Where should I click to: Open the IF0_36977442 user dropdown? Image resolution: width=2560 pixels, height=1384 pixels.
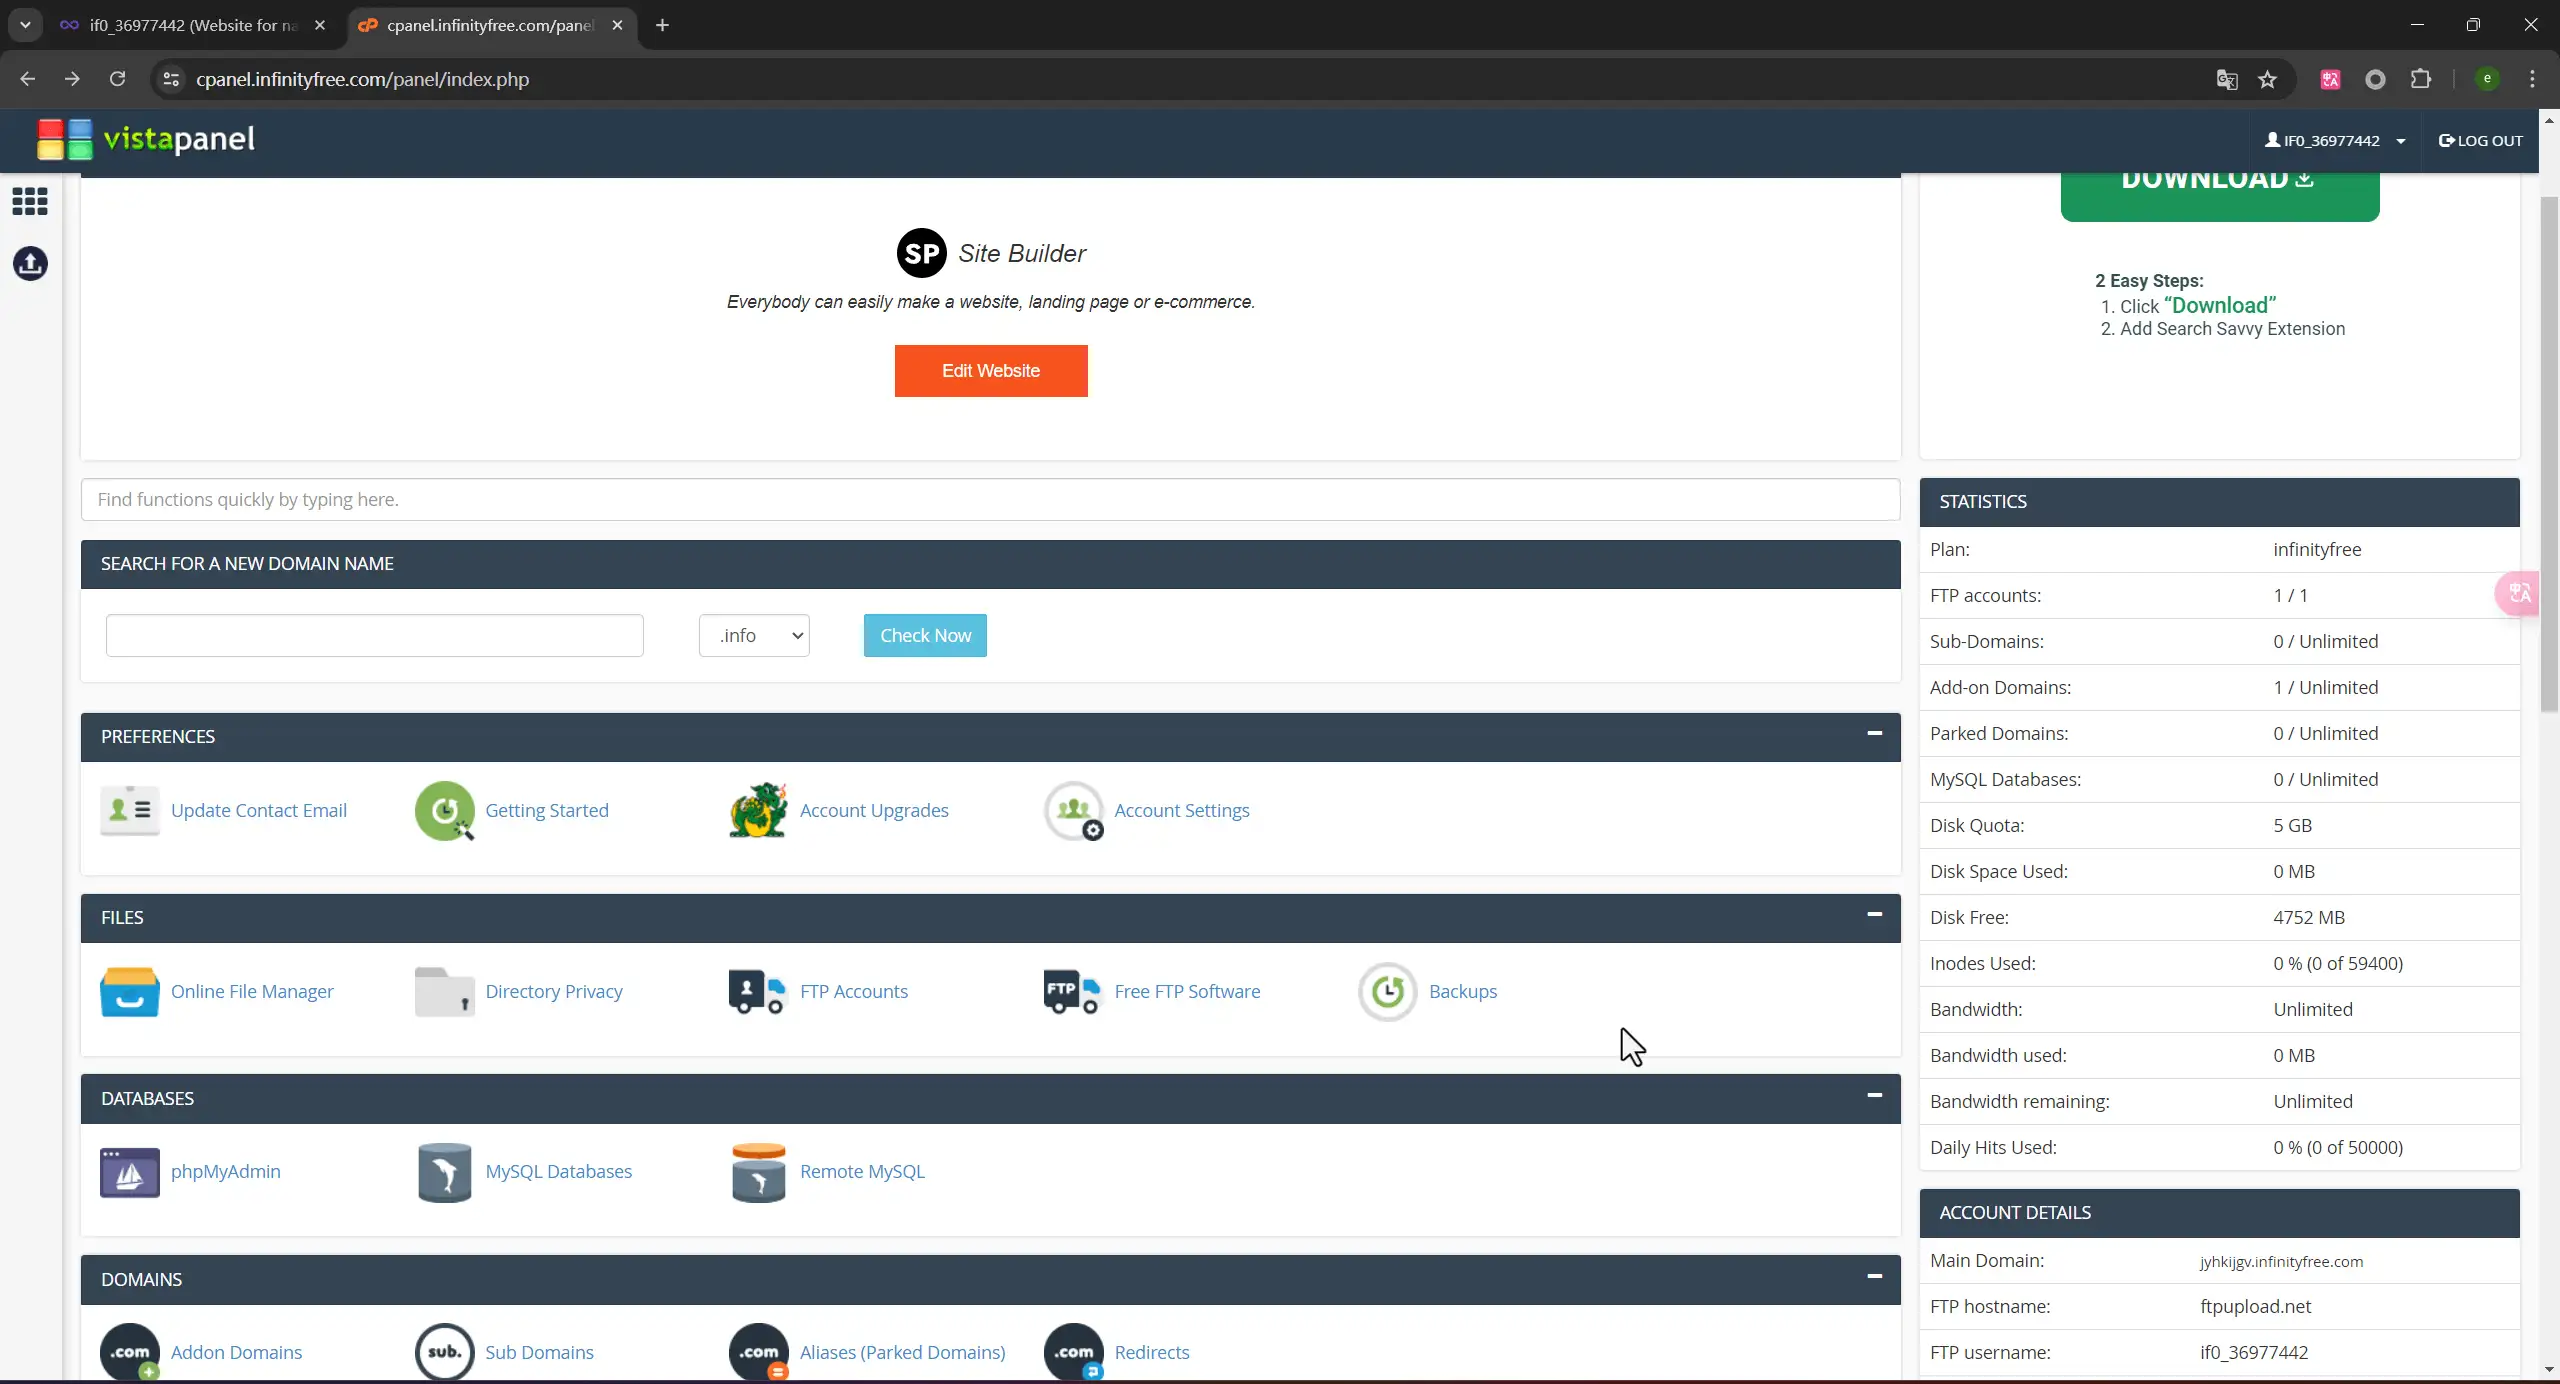coord(2336,140)
